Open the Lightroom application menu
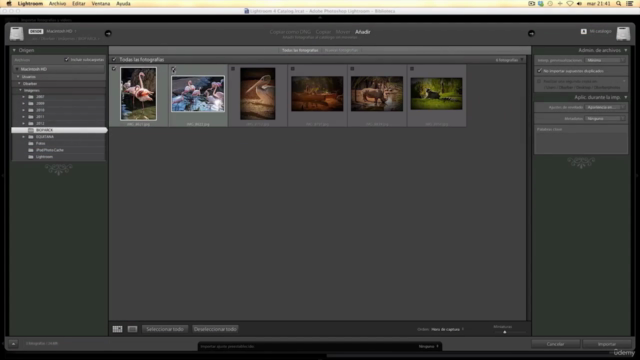640x360 pixels. (x=30, y=4)
